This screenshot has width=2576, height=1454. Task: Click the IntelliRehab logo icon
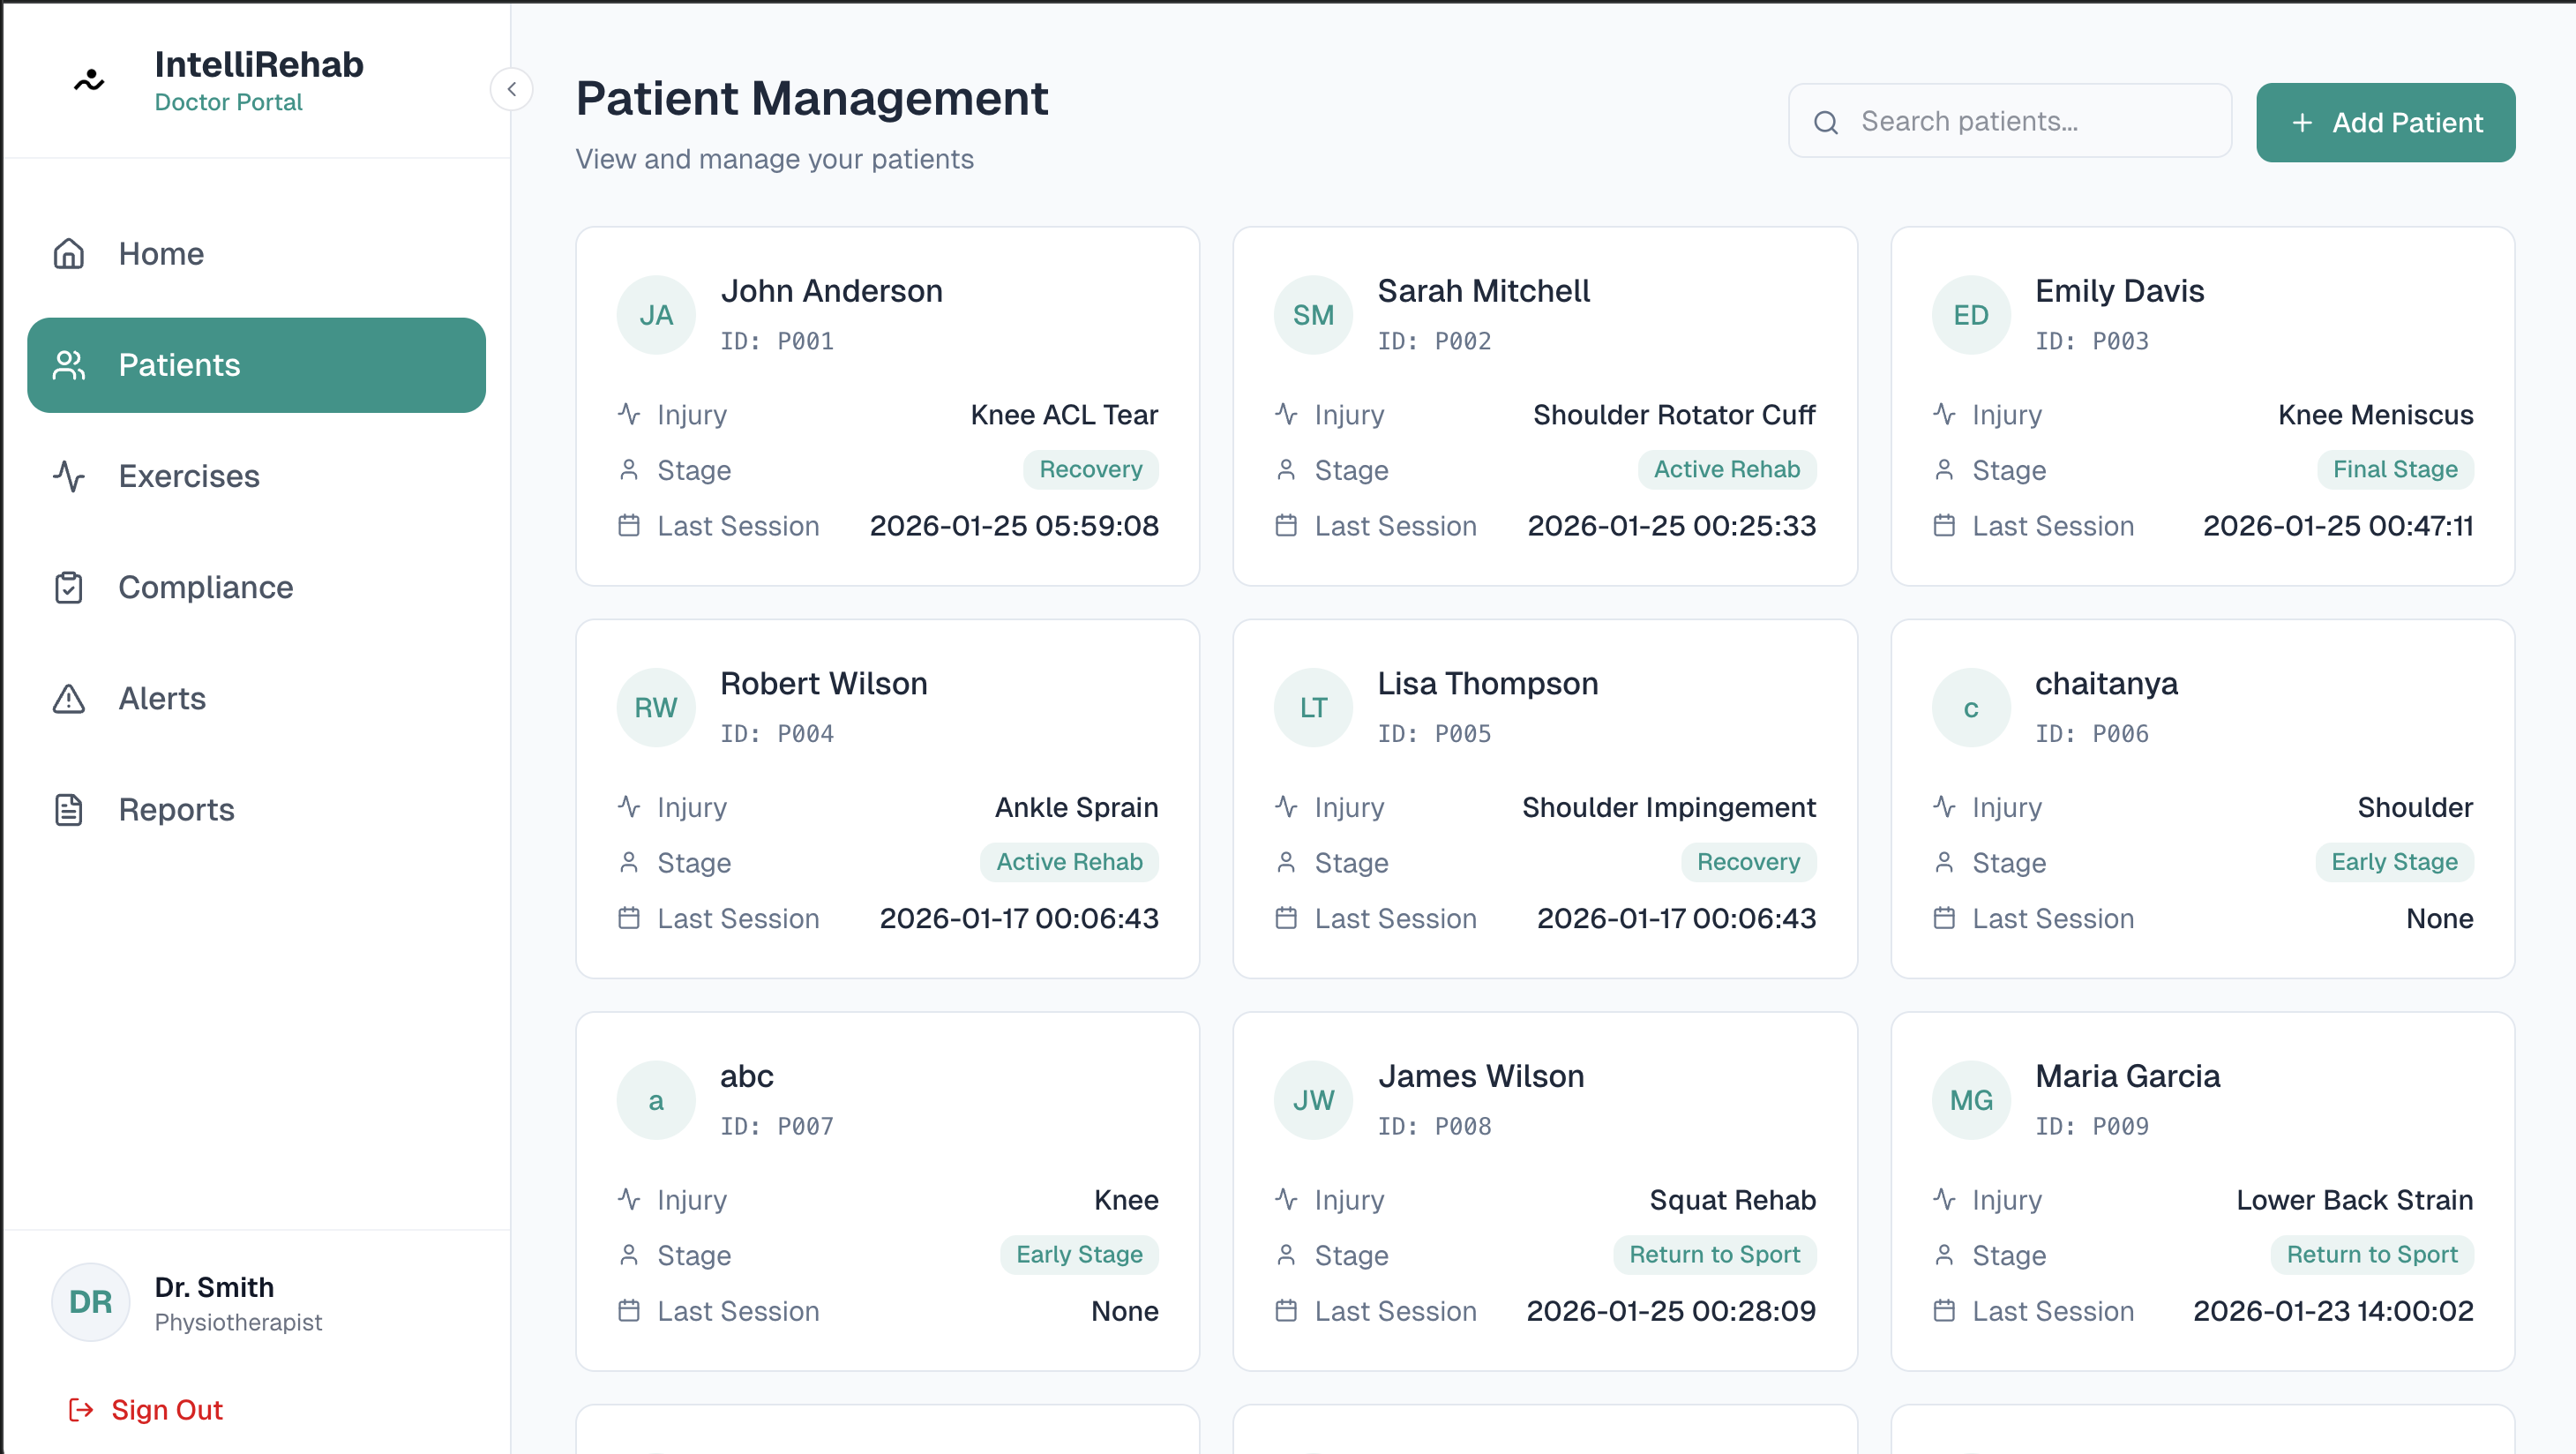coord(89,81)
